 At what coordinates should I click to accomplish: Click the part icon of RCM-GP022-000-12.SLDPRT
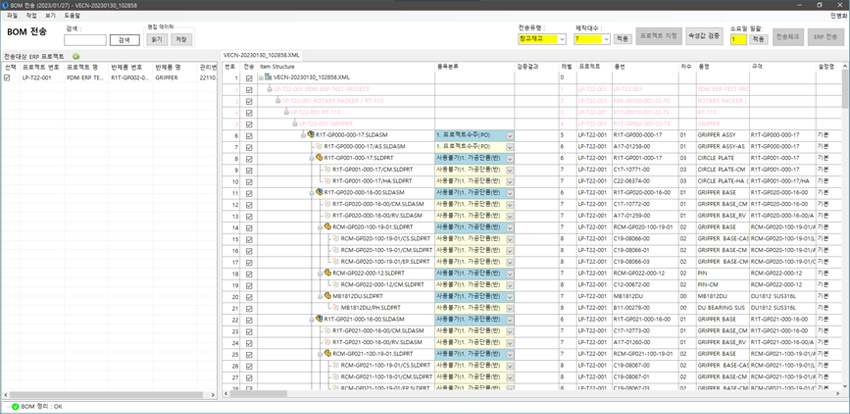(x=327, y=272)
